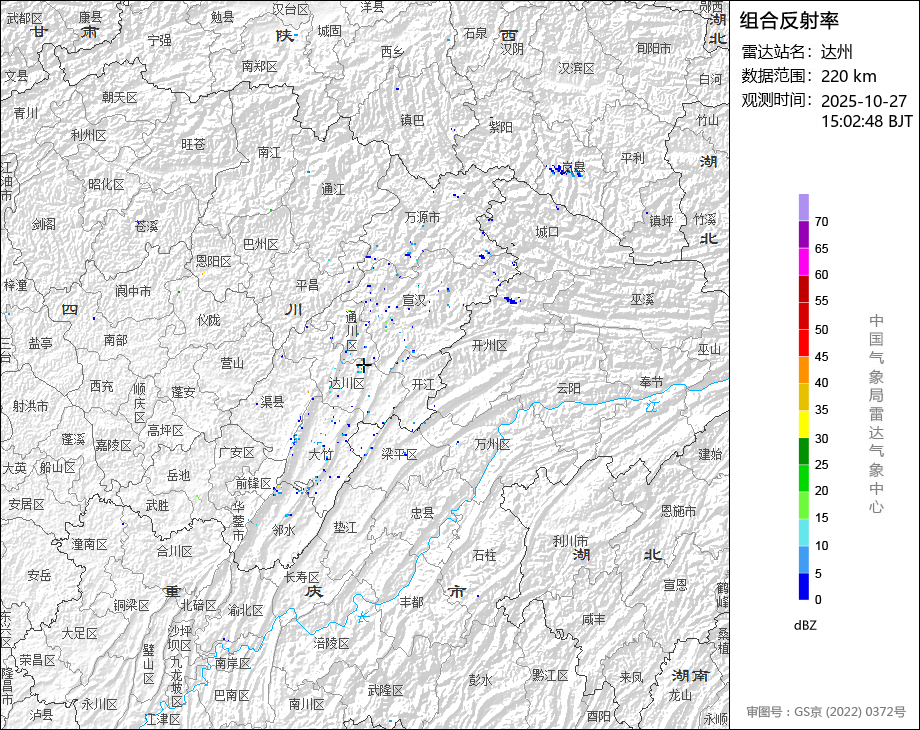Click the 朝天区 map label

point(120,97)
